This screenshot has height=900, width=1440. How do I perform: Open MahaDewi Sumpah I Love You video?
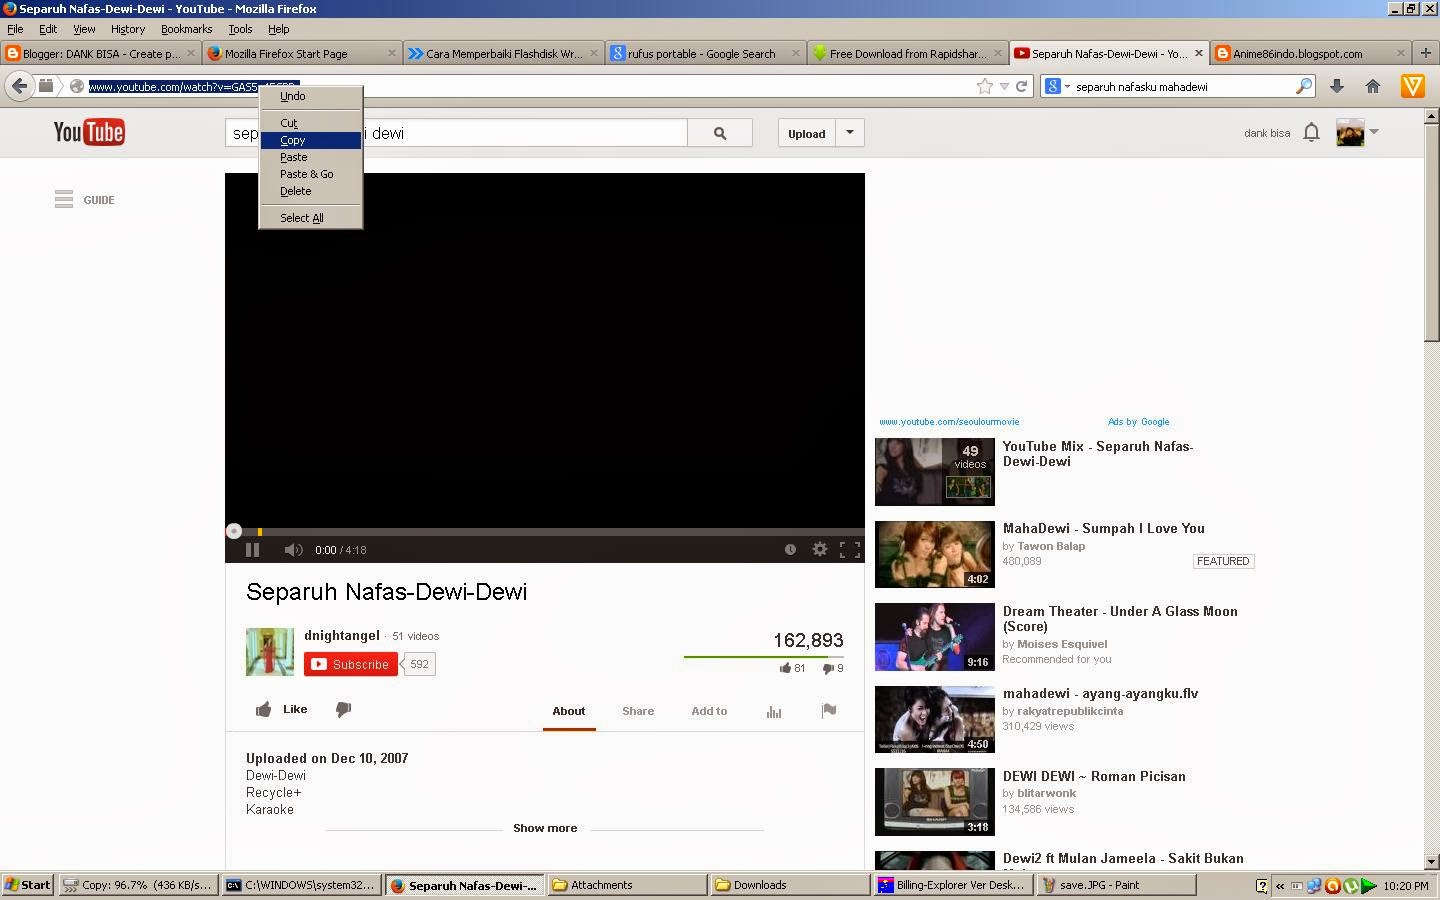pos(1104,528)
